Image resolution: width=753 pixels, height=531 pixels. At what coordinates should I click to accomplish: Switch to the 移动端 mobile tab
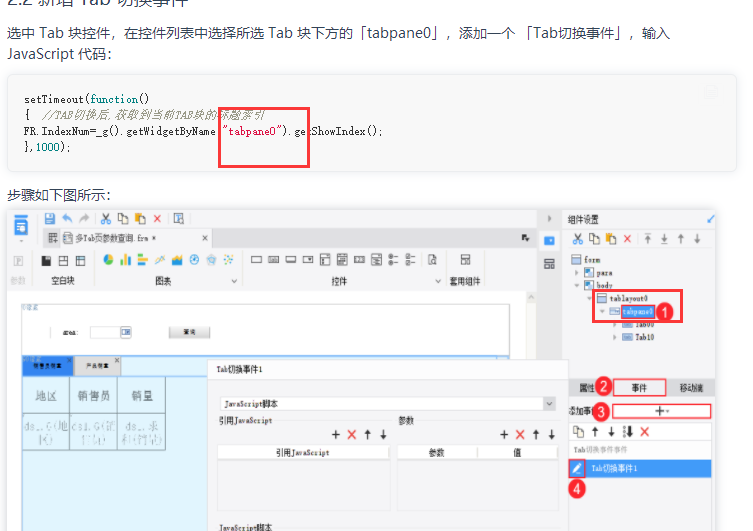tap(691, 387)
